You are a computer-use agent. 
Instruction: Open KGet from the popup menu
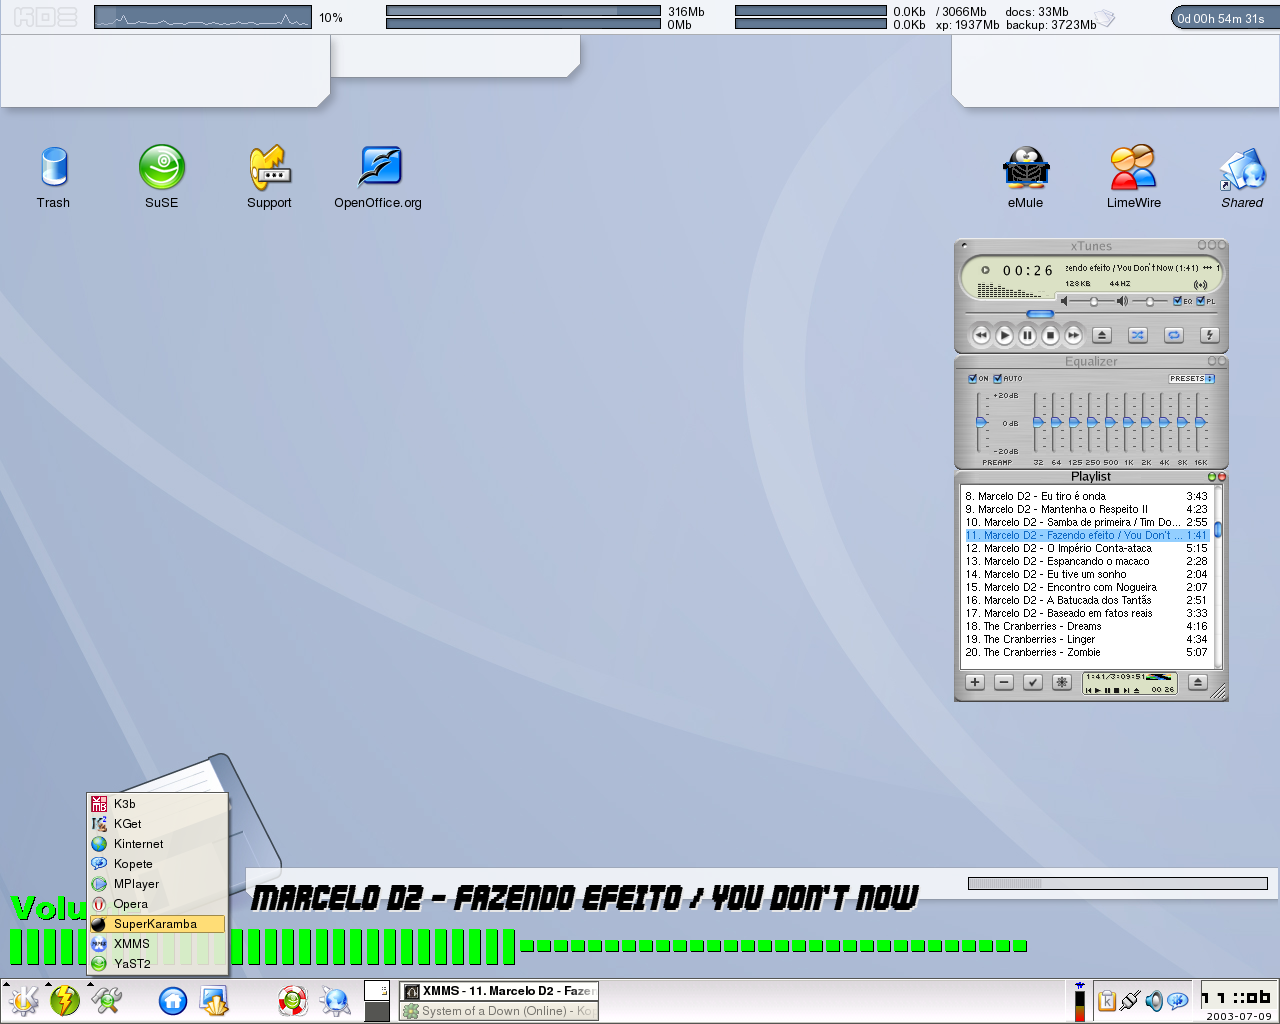point(157,824)
